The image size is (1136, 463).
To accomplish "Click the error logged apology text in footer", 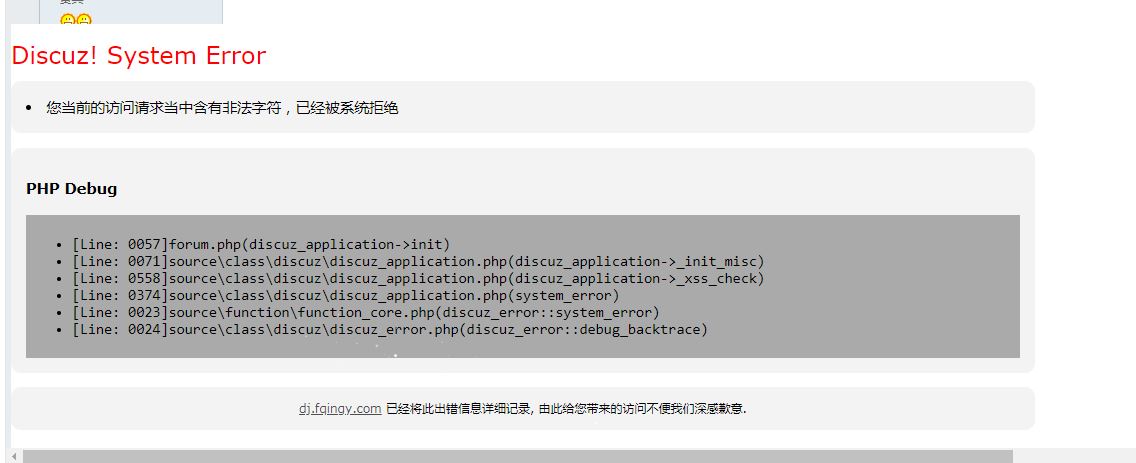I will 566,409.
